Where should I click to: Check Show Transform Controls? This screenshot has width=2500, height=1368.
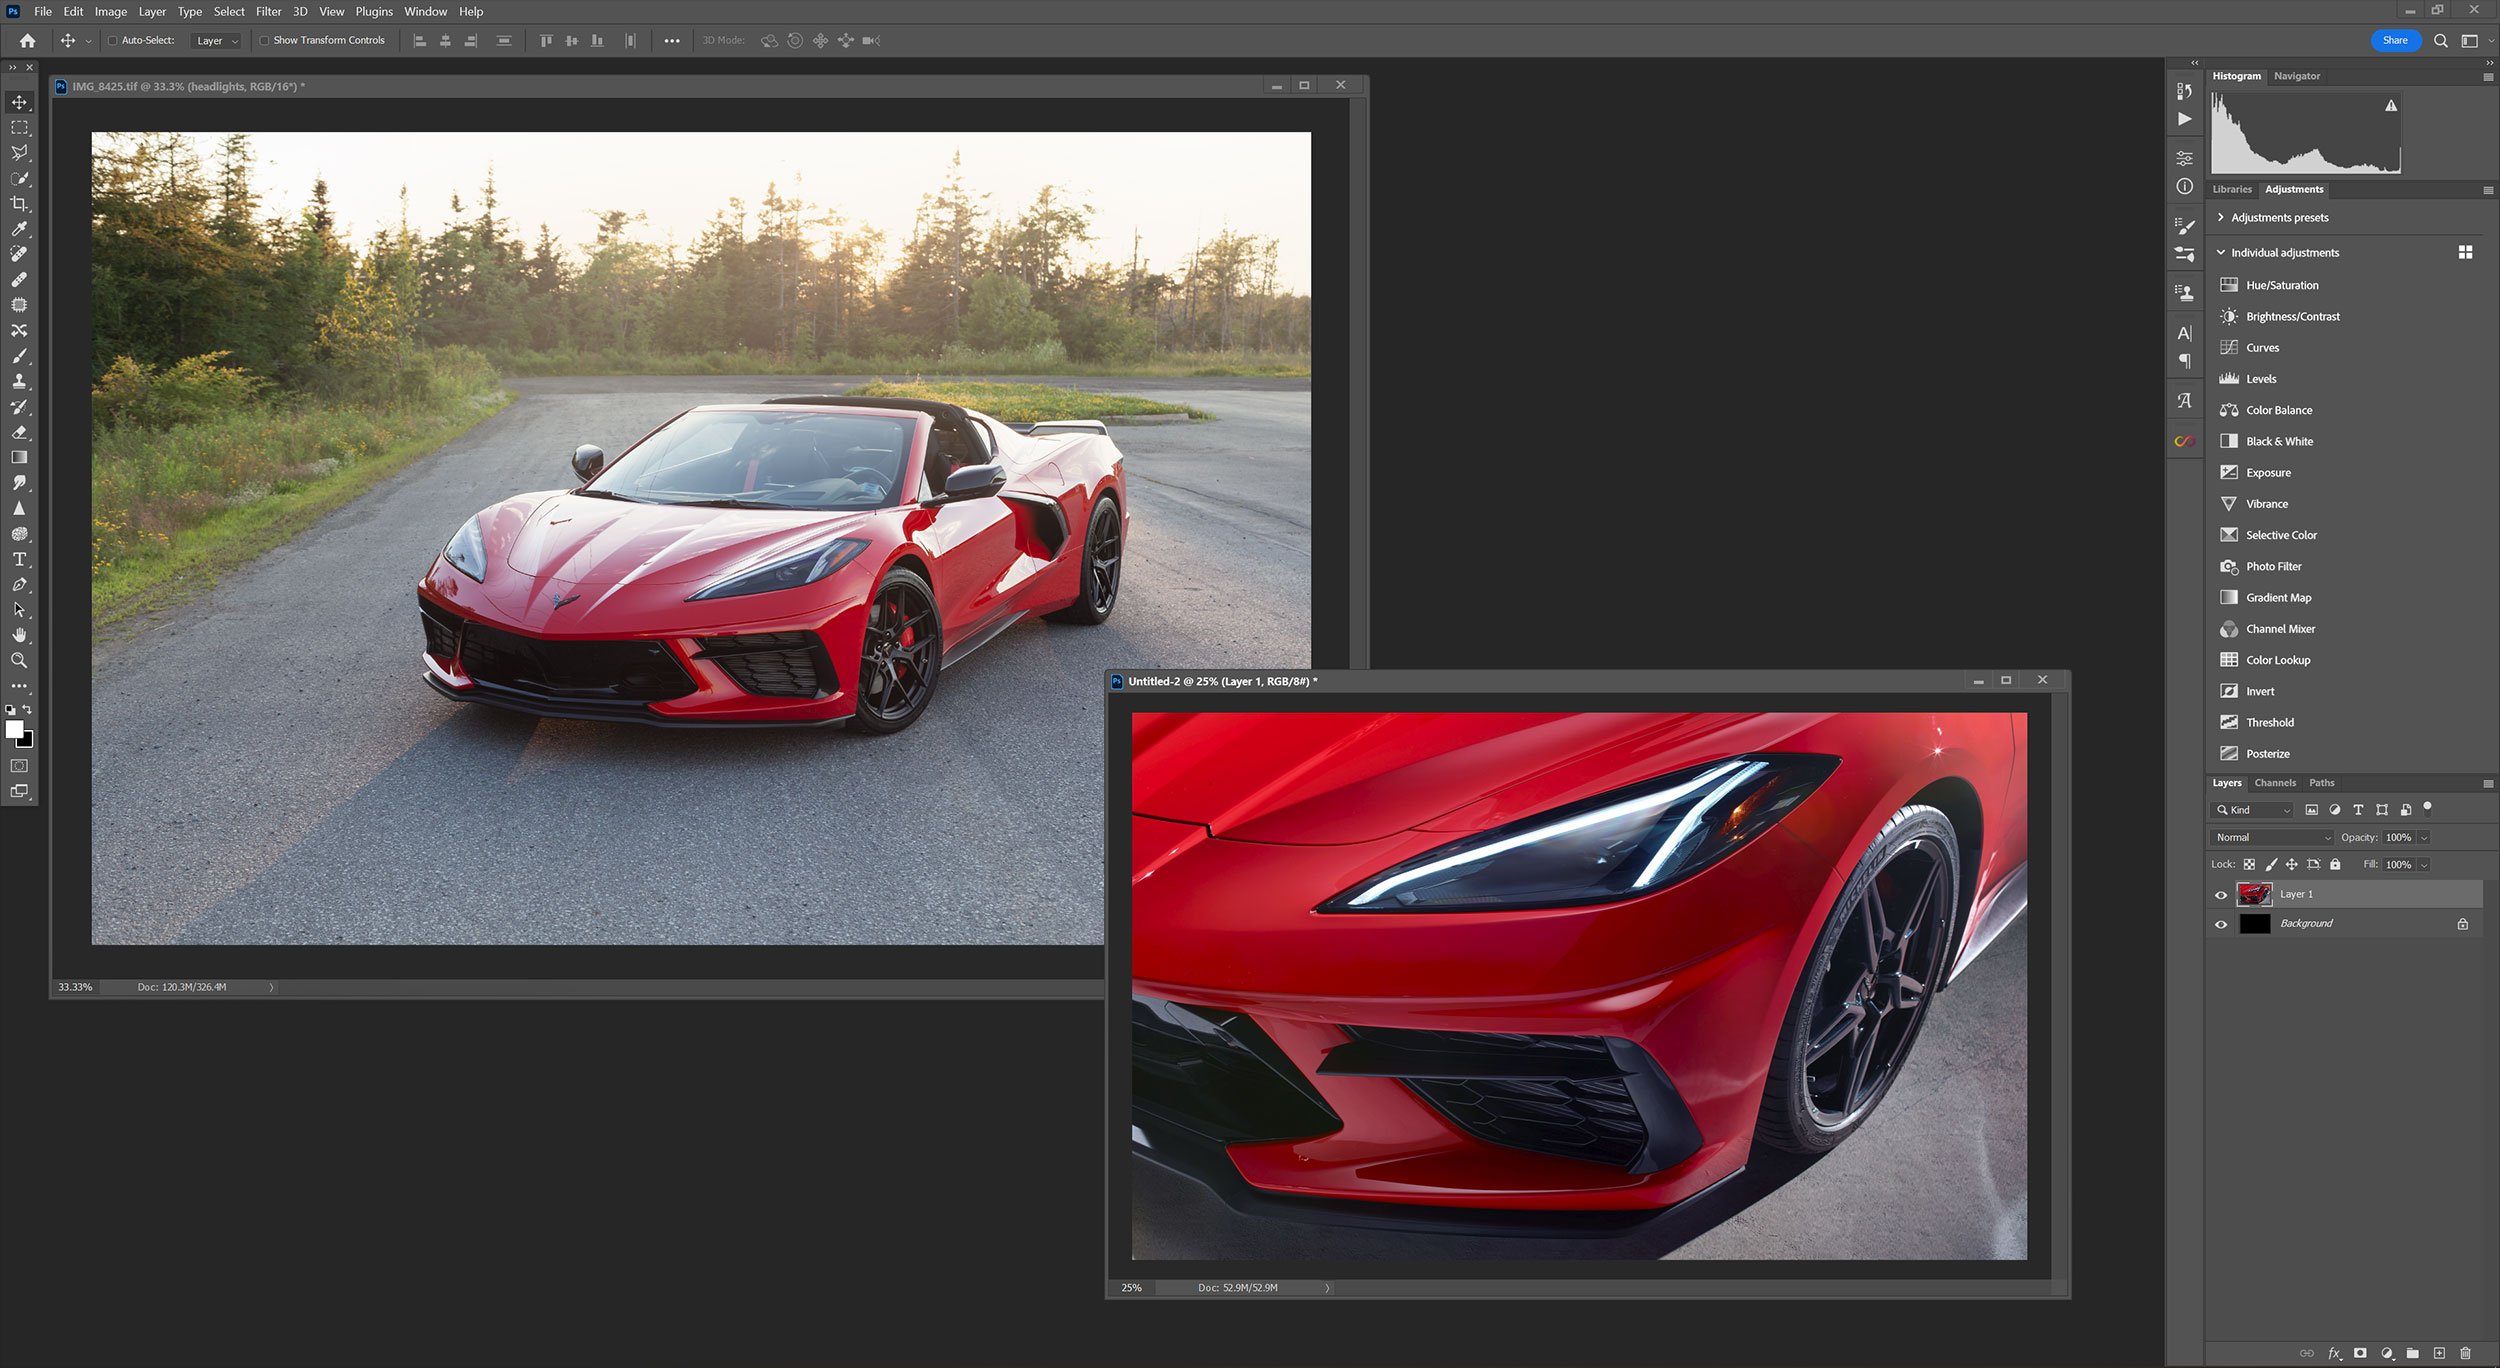265,41
